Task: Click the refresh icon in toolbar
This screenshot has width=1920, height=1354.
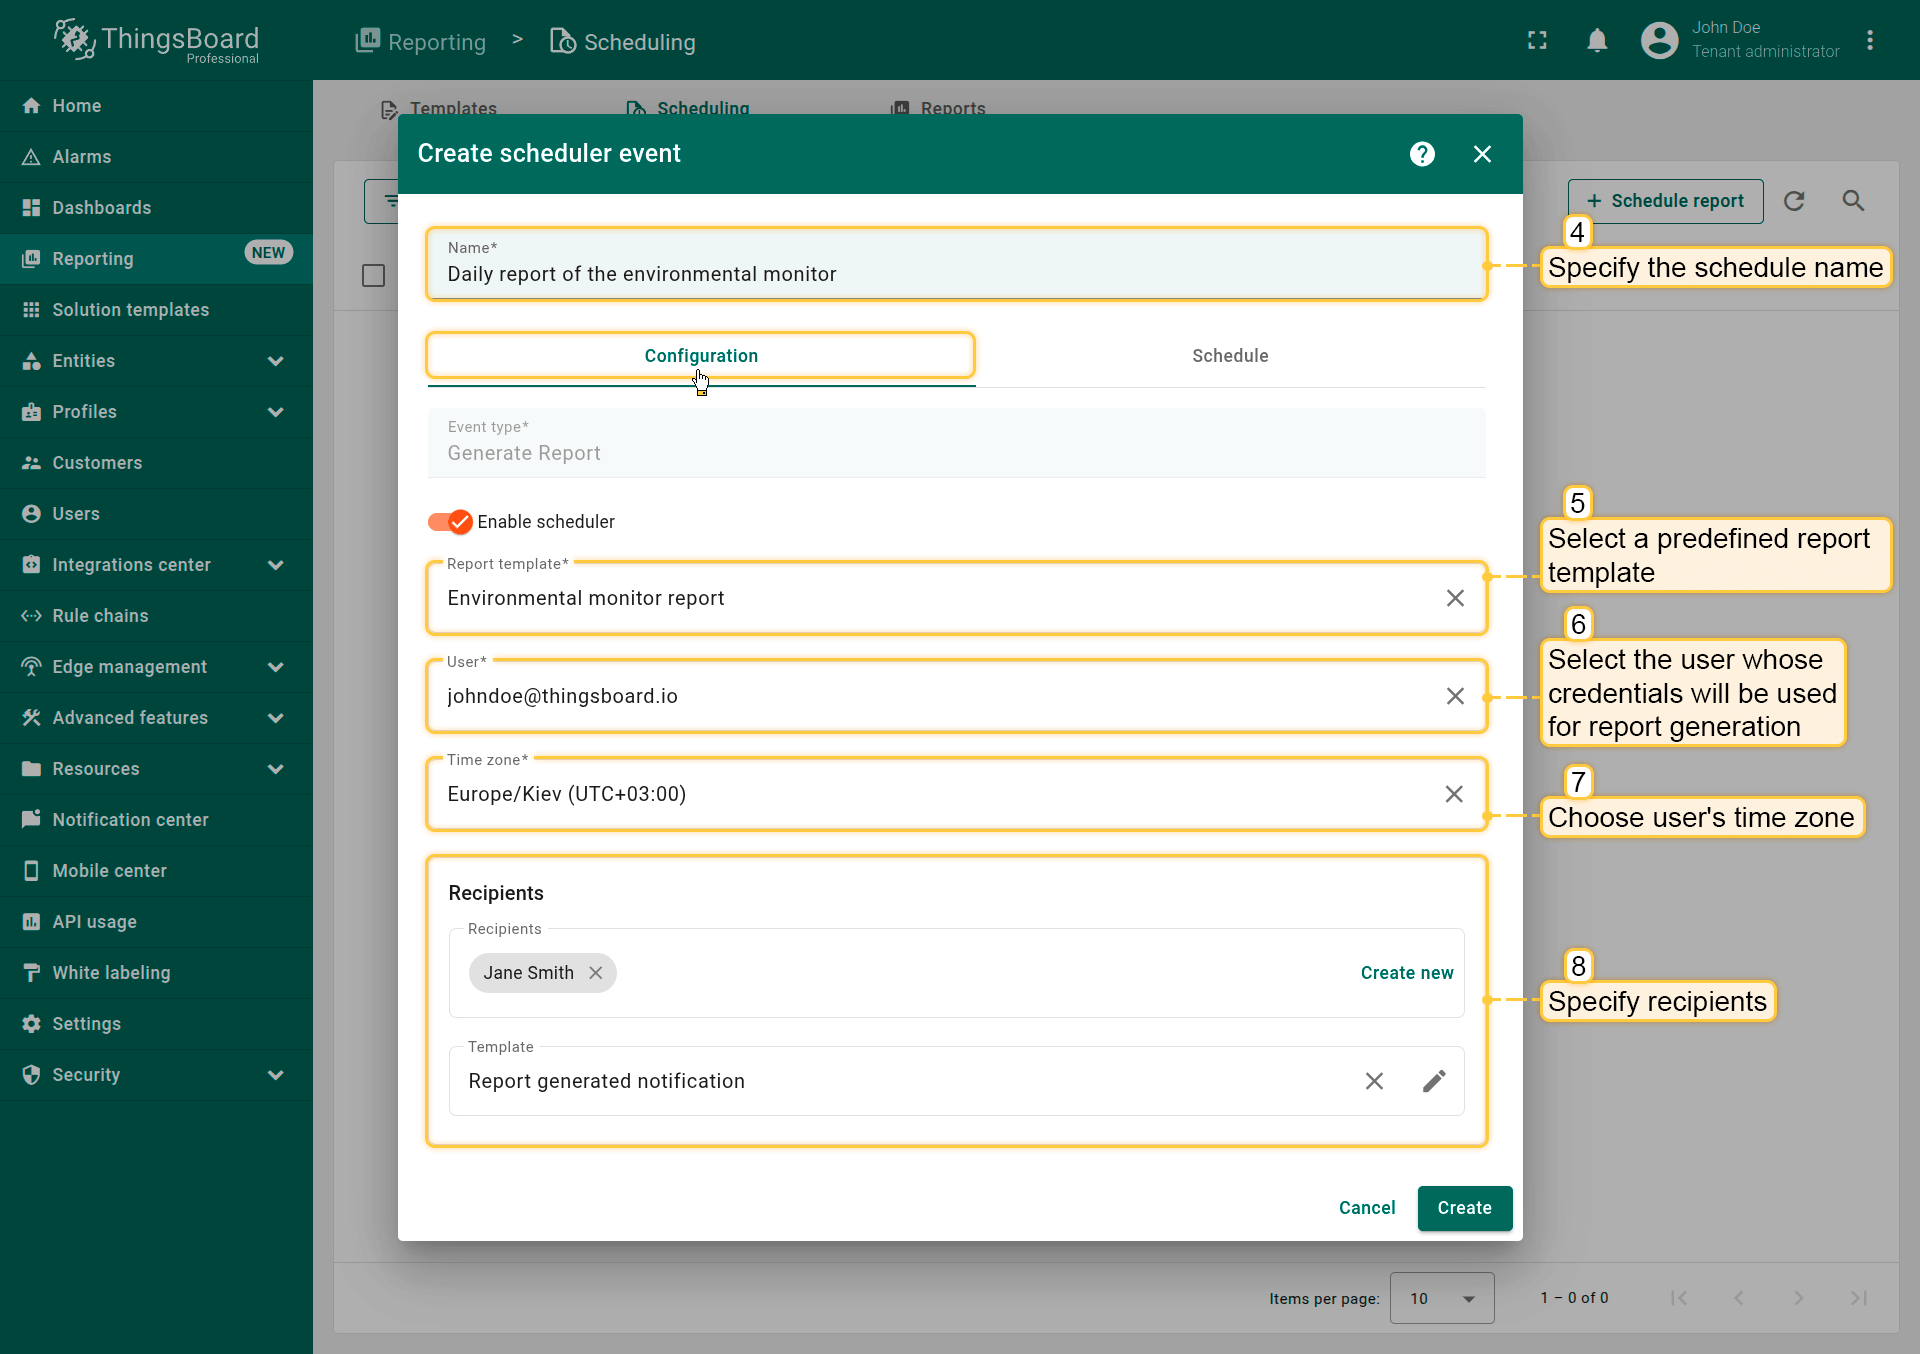Action: pos(1794,201)
